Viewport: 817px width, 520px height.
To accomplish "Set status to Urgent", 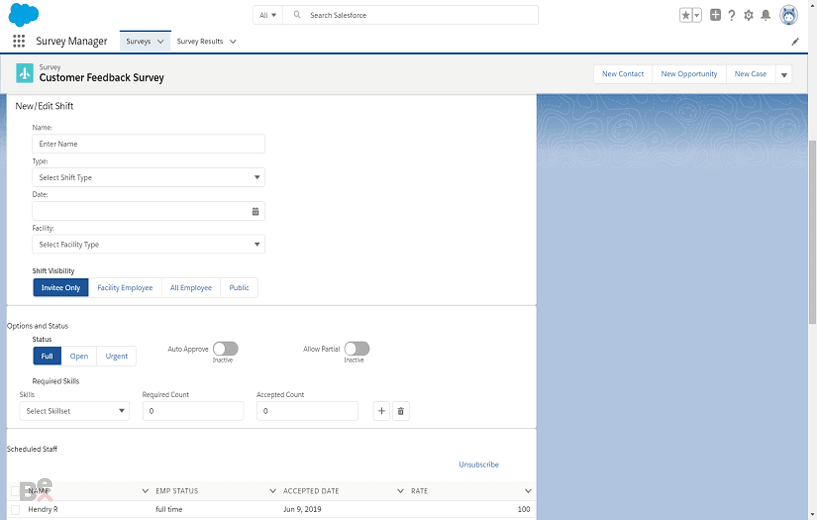I will coord(117,356).
